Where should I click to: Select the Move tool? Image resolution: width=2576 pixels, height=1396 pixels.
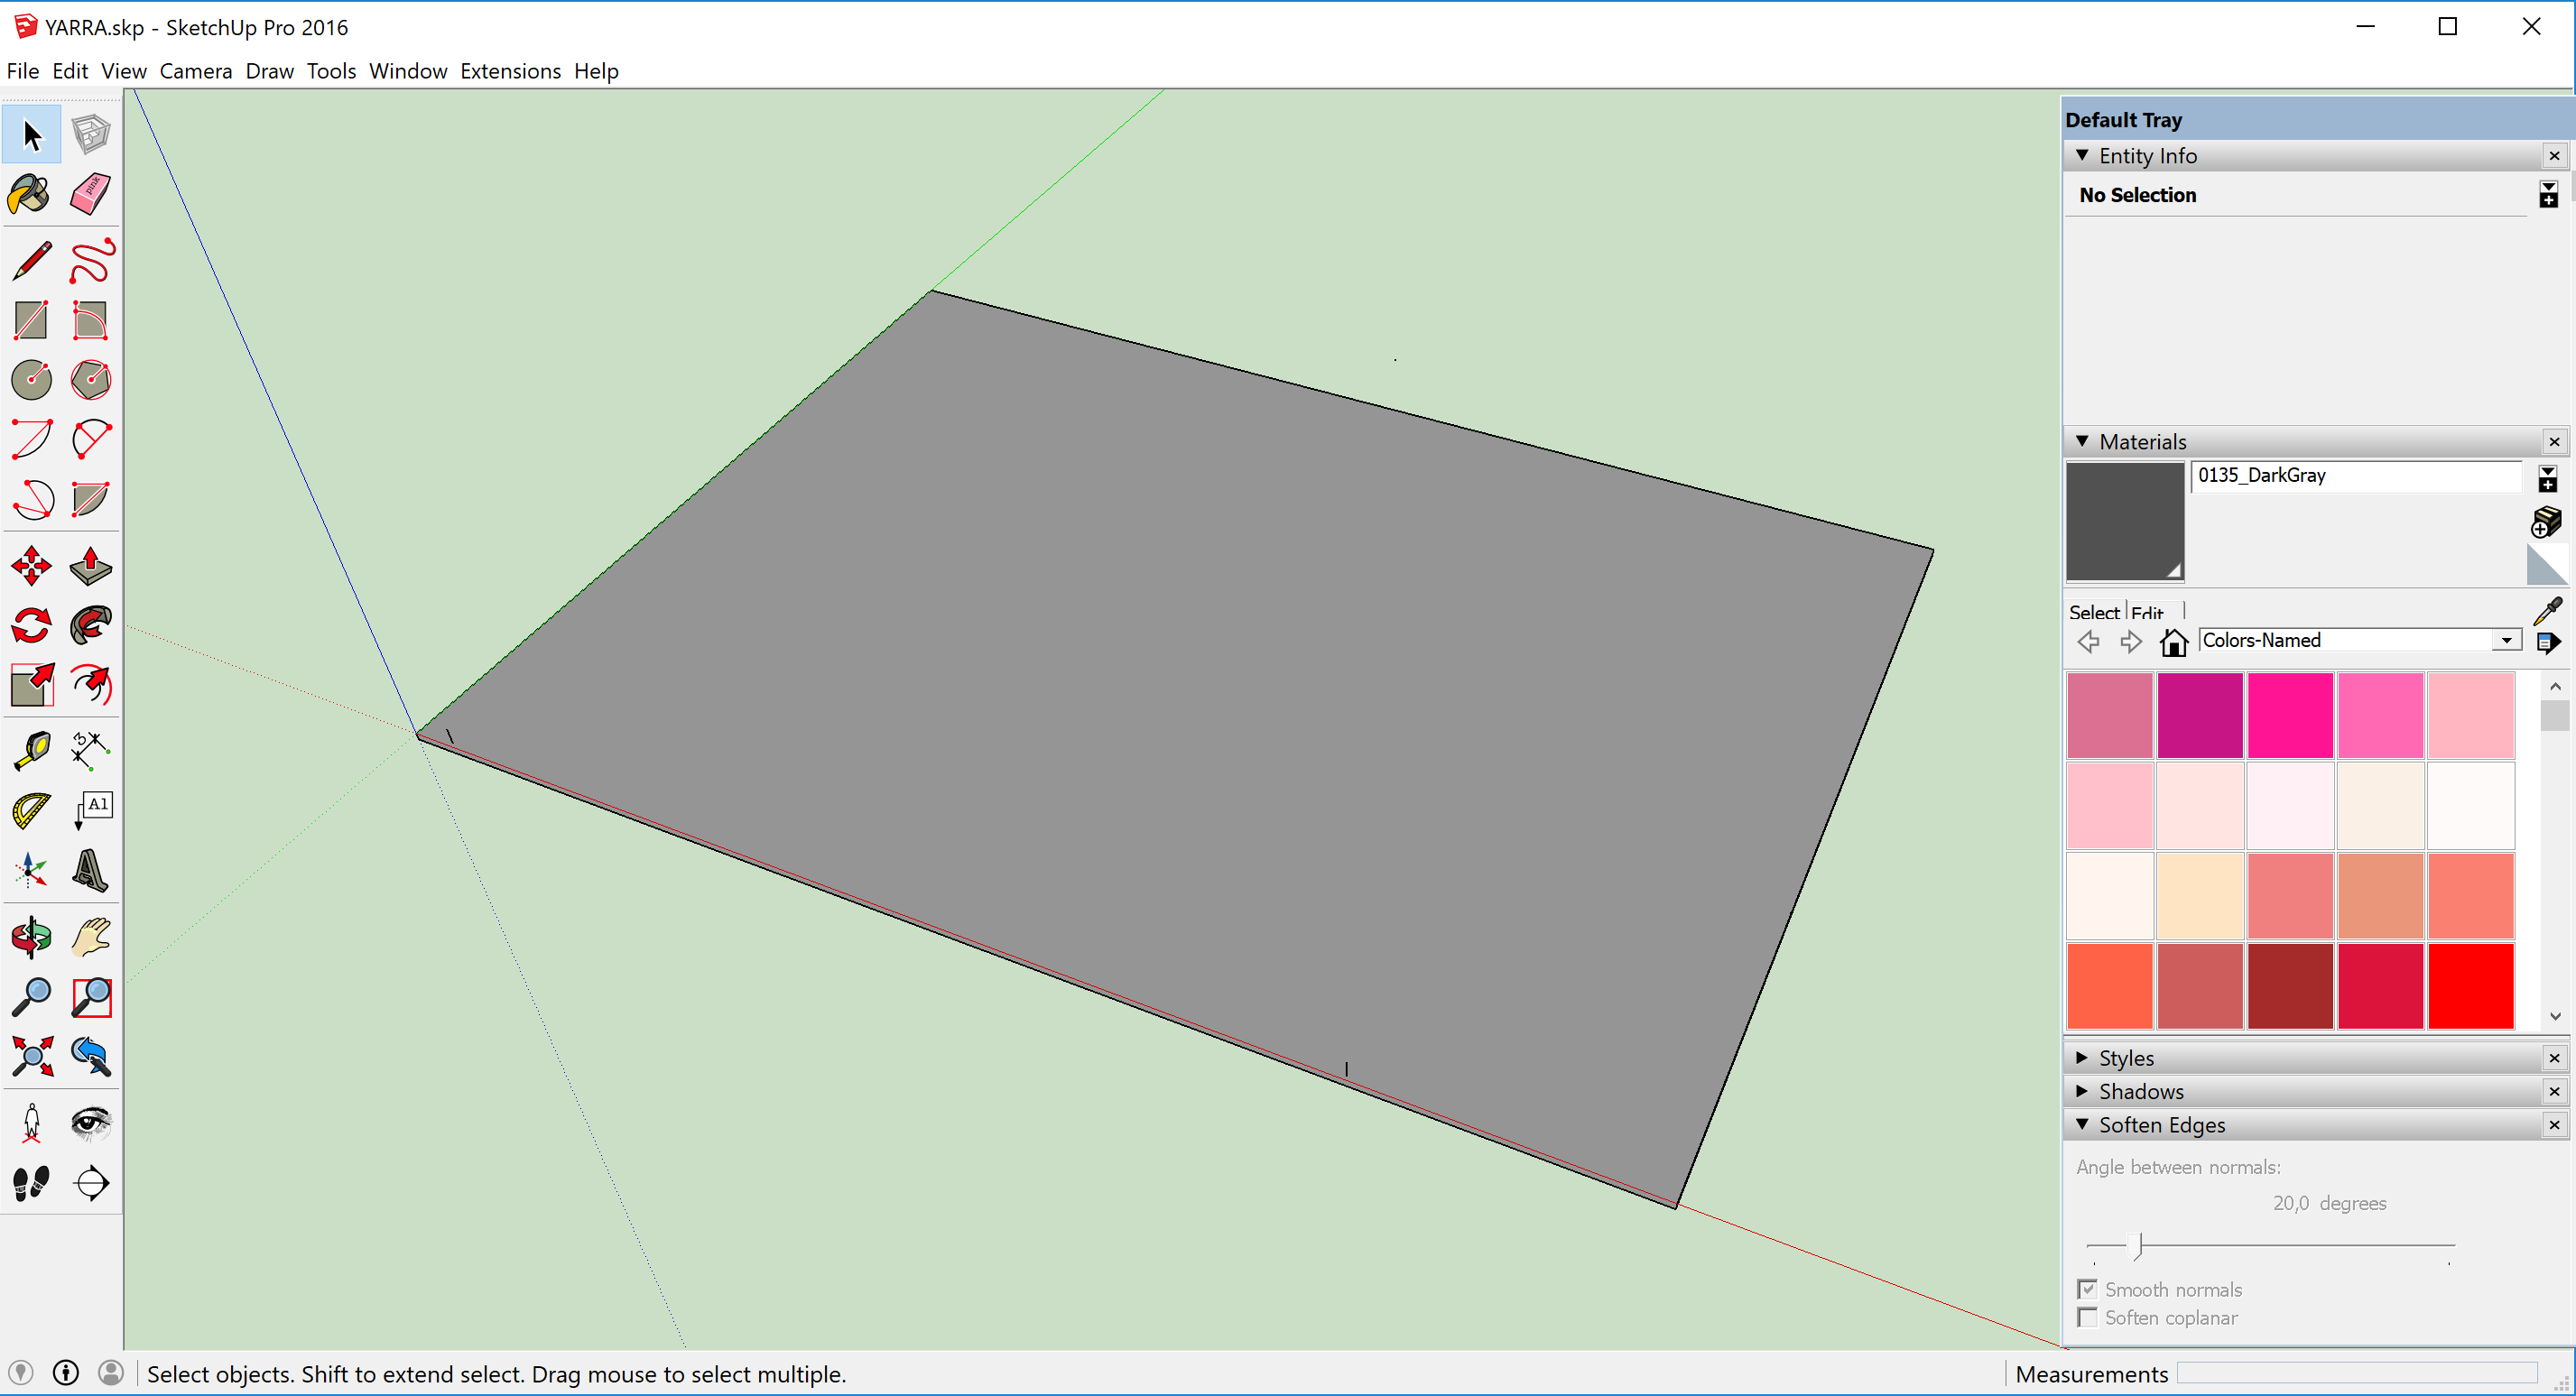(x=32, y=566)
